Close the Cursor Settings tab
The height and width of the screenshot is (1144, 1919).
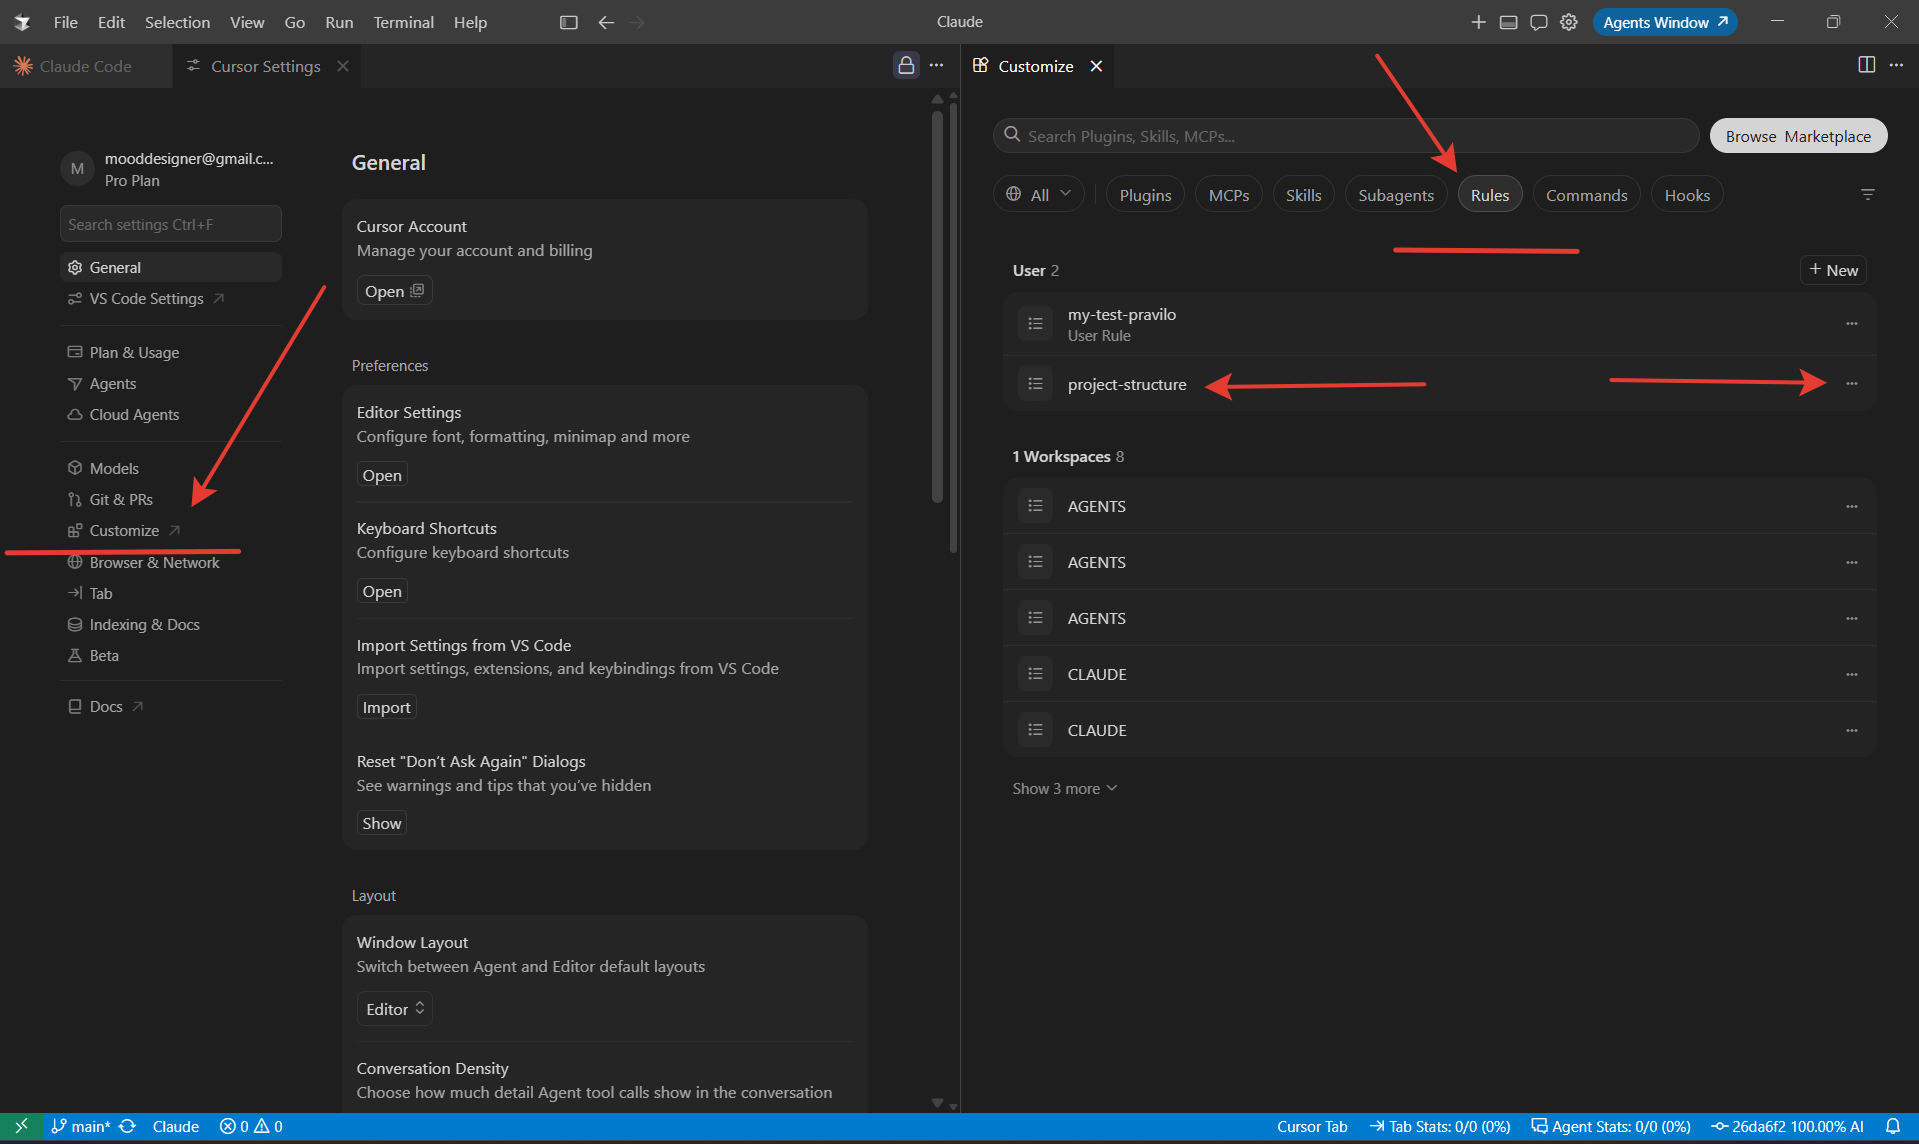(x=343, y=66)
